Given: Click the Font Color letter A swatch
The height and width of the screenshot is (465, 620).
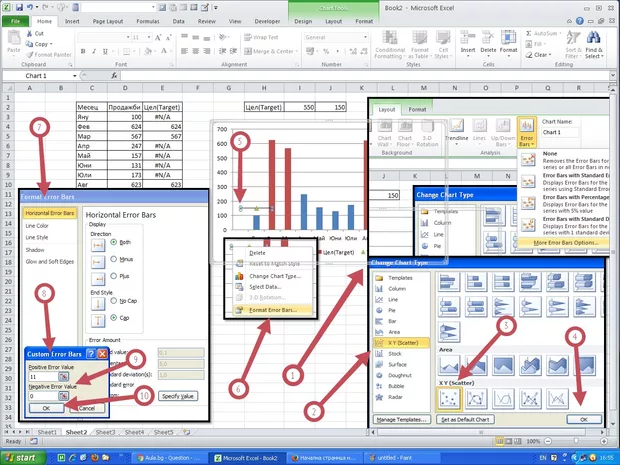Looking at the screenshot, I should click(164, 51).
